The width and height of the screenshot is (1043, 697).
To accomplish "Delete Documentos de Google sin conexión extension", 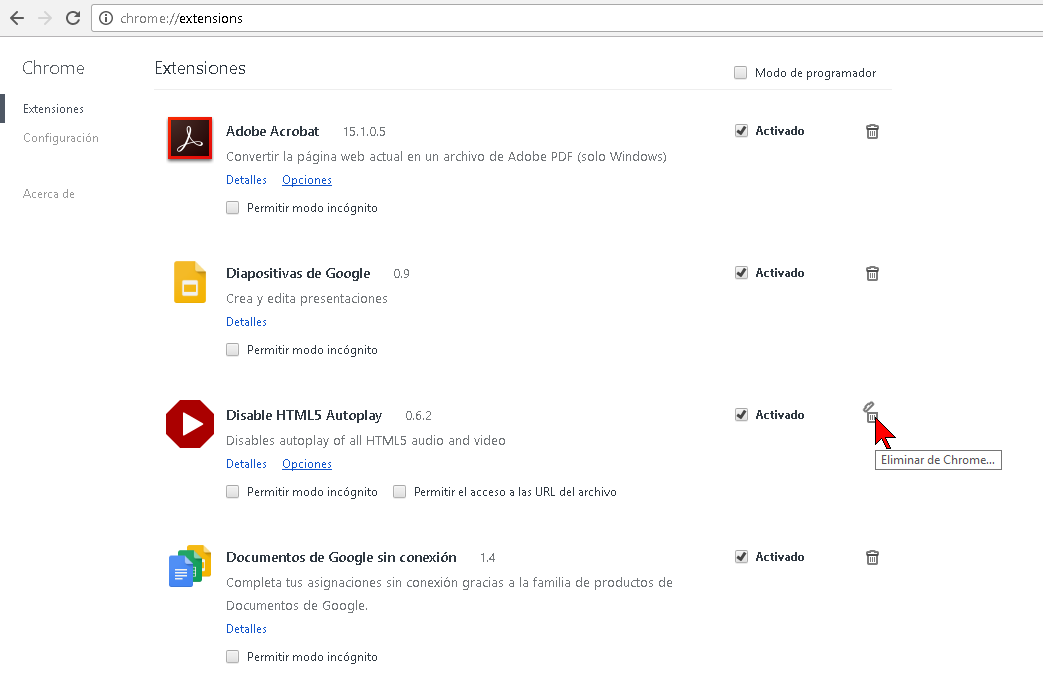I will 872,557.
